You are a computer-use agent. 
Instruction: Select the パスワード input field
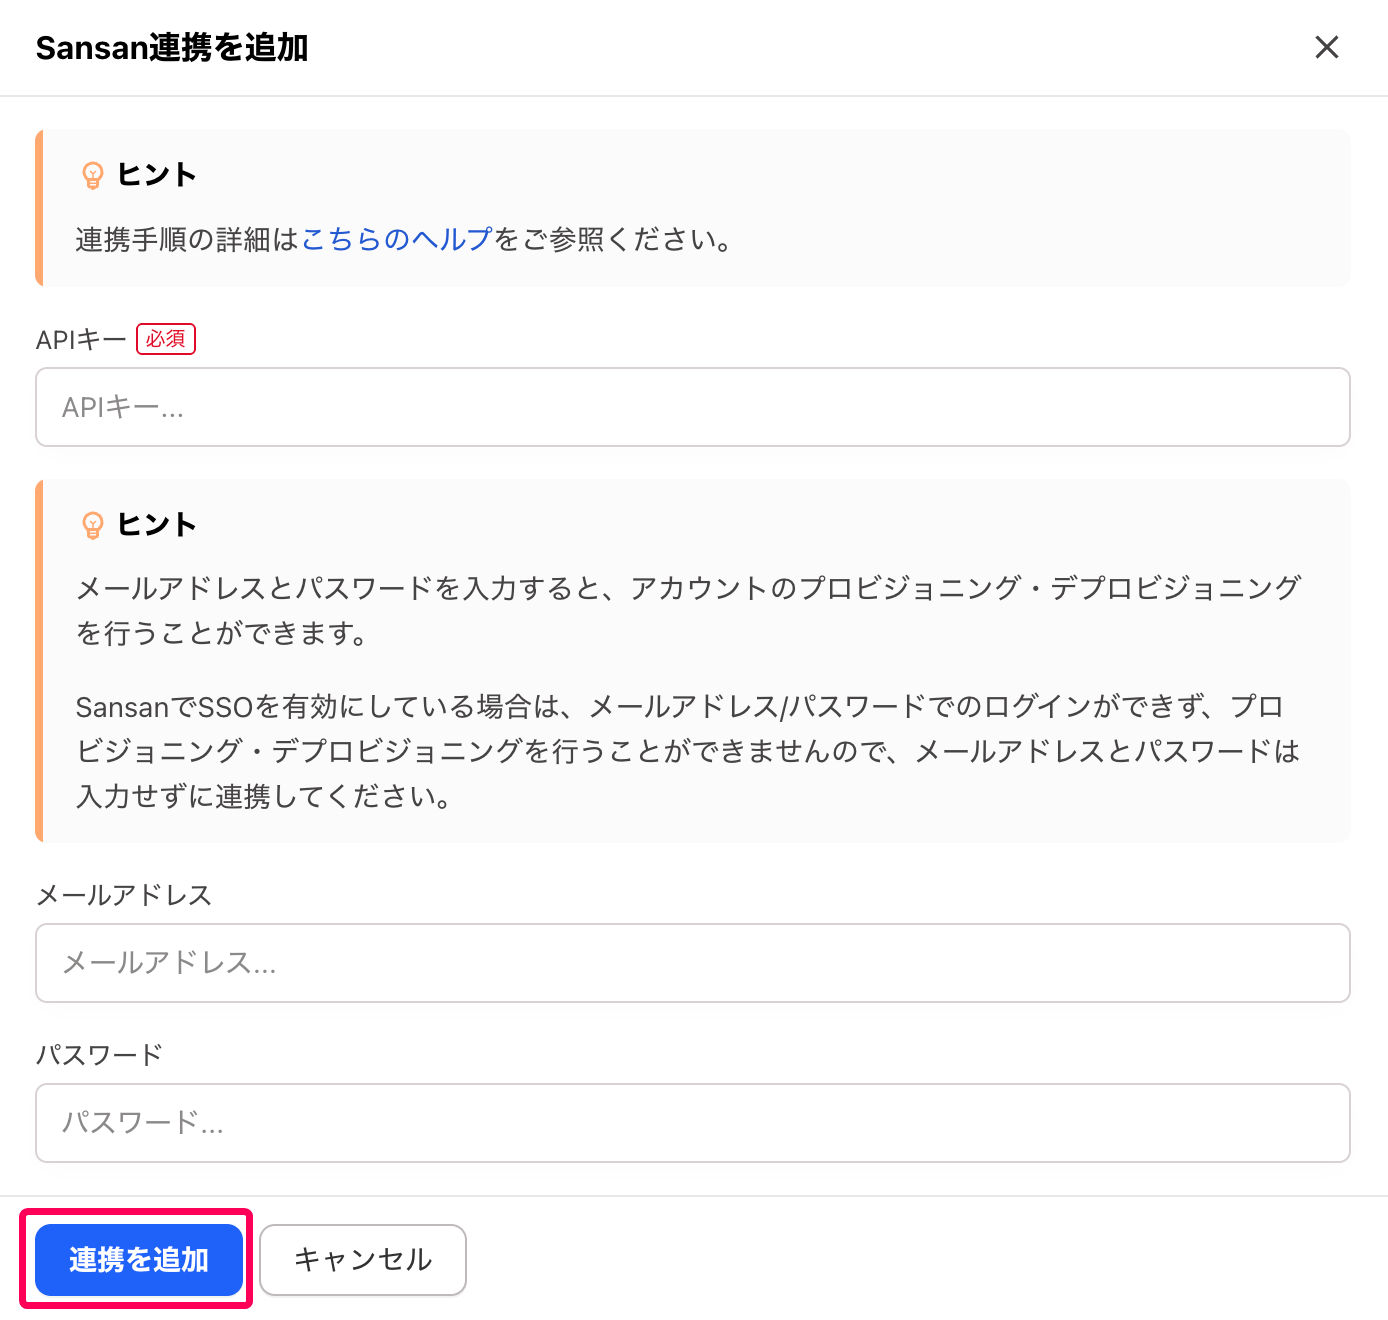tap(693, 1123)
